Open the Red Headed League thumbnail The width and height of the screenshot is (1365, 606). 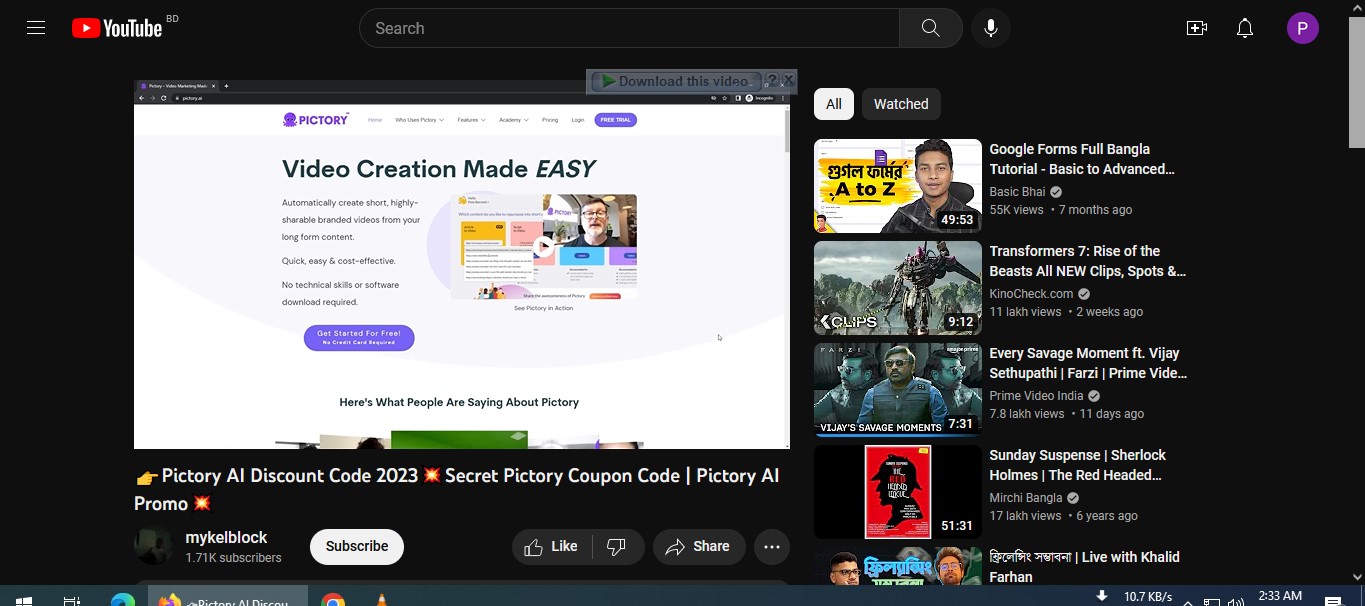click(x=898, y=492)
